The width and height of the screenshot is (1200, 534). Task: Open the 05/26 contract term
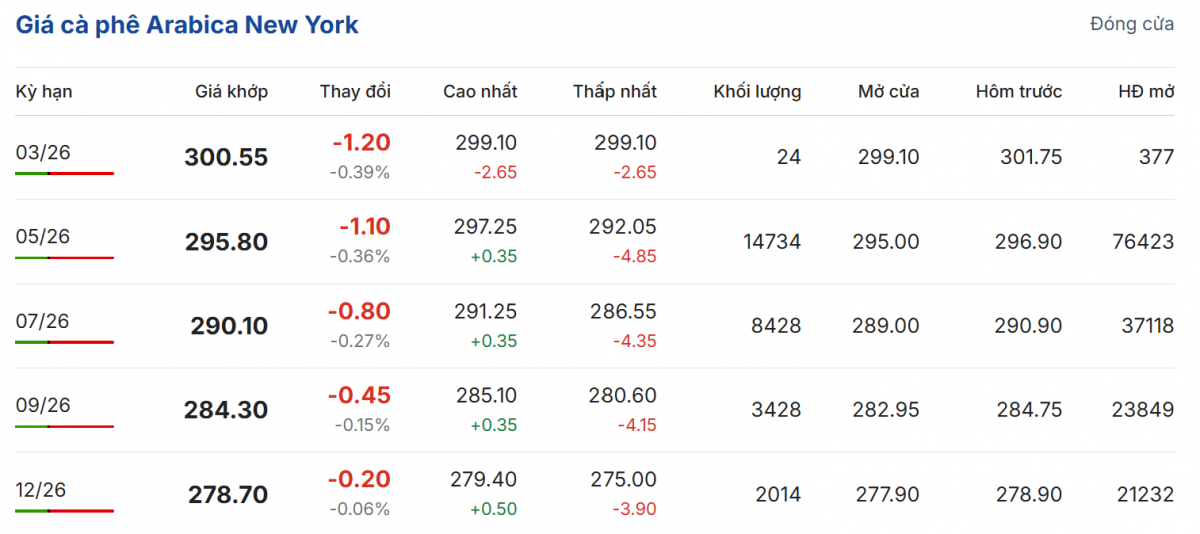point(43,237)
